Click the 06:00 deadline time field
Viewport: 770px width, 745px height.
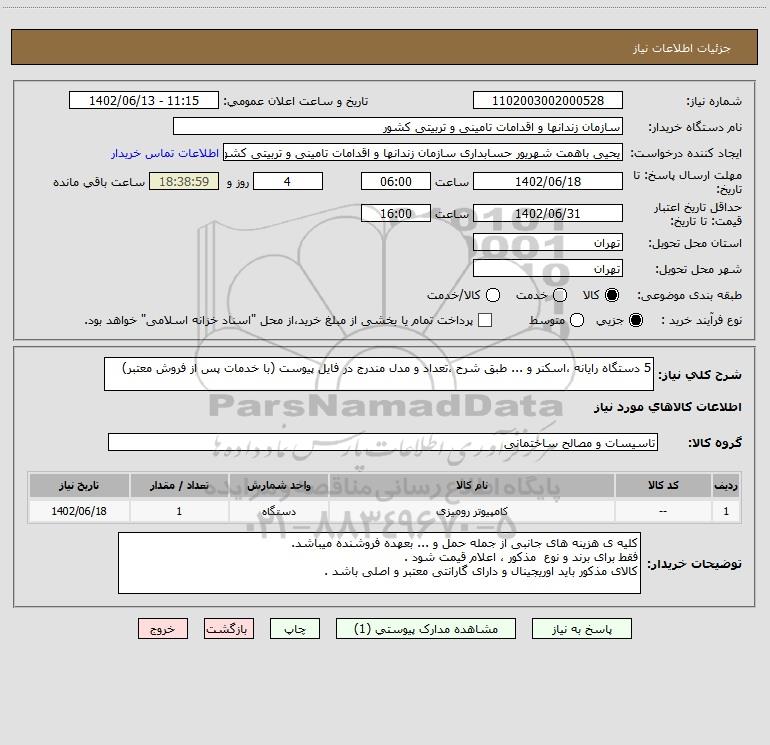pos(396,181)
